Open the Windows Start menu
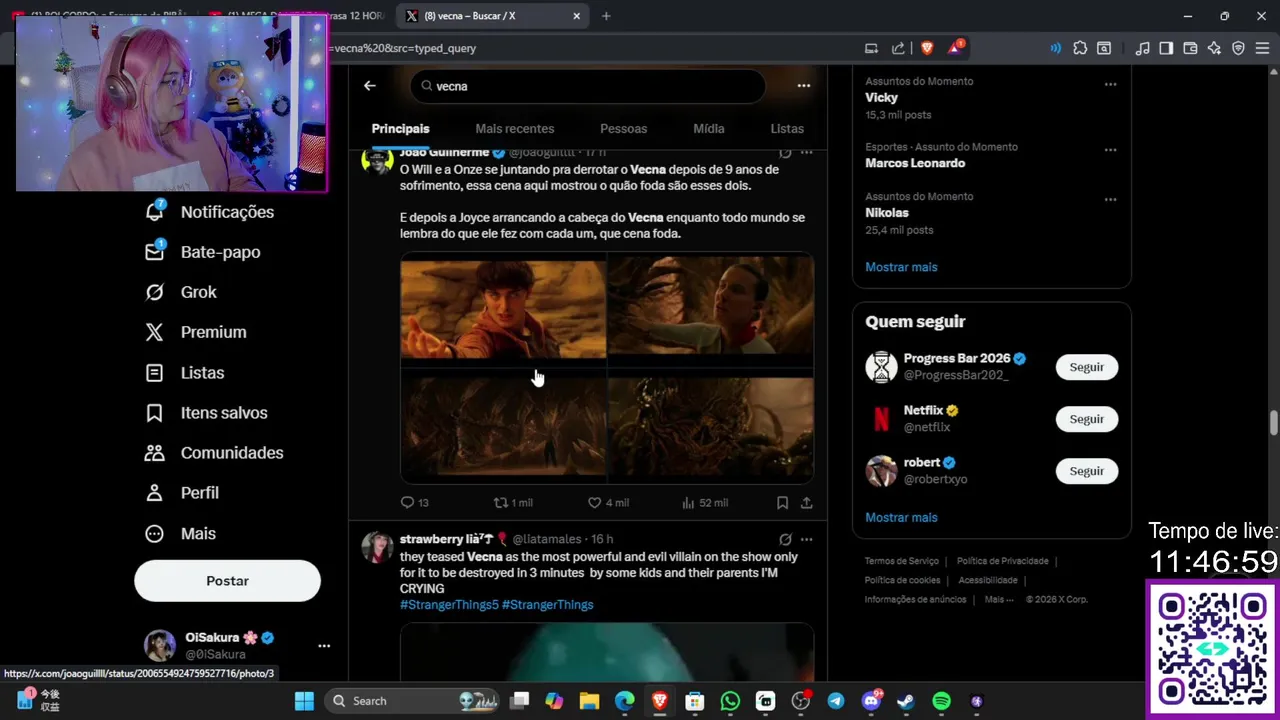 (304, 701)
